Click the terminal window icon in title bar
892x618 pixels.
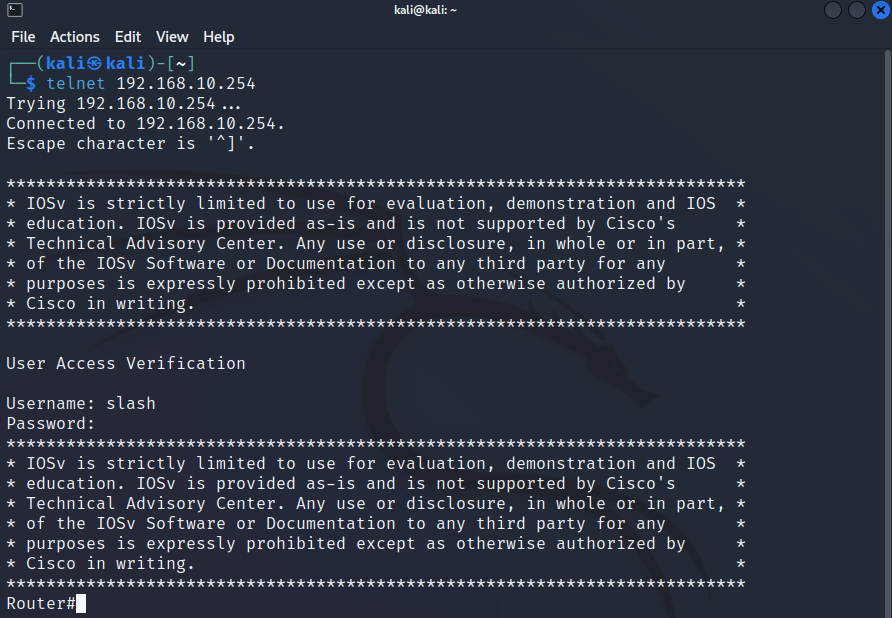click(13, 10)
